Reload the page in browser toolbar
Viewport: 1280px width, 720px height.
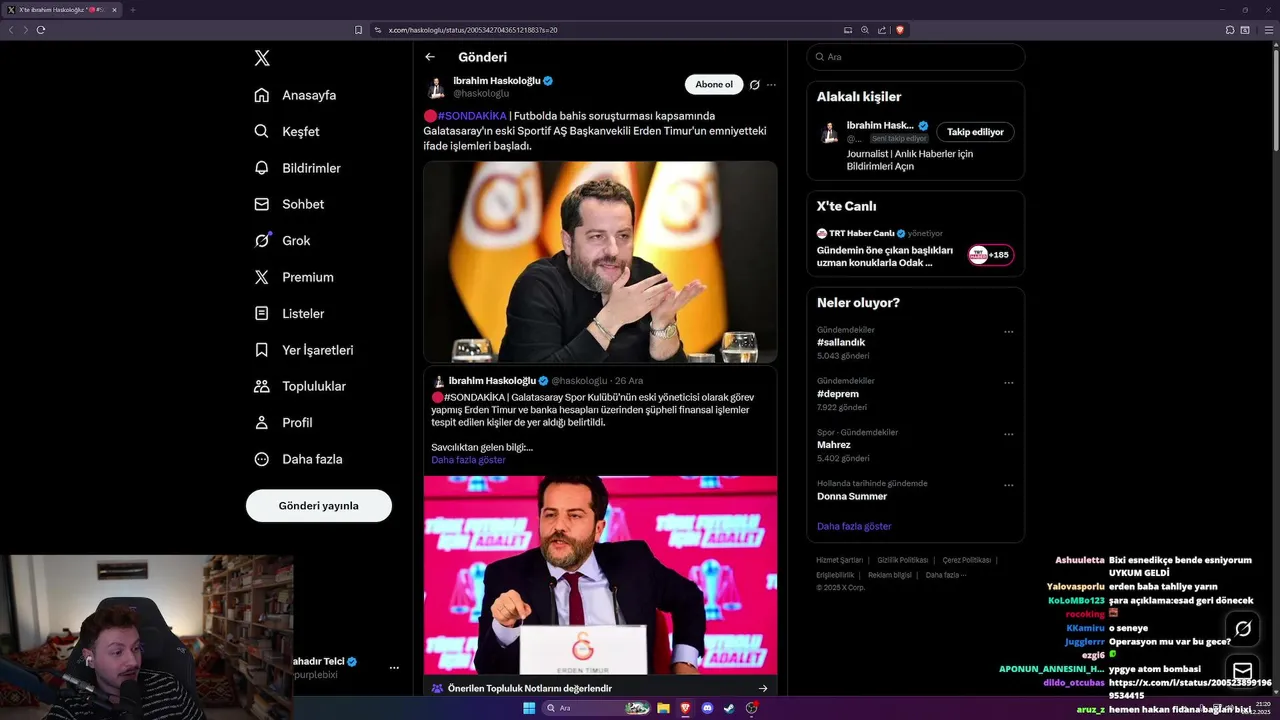[x=41, y=30]
